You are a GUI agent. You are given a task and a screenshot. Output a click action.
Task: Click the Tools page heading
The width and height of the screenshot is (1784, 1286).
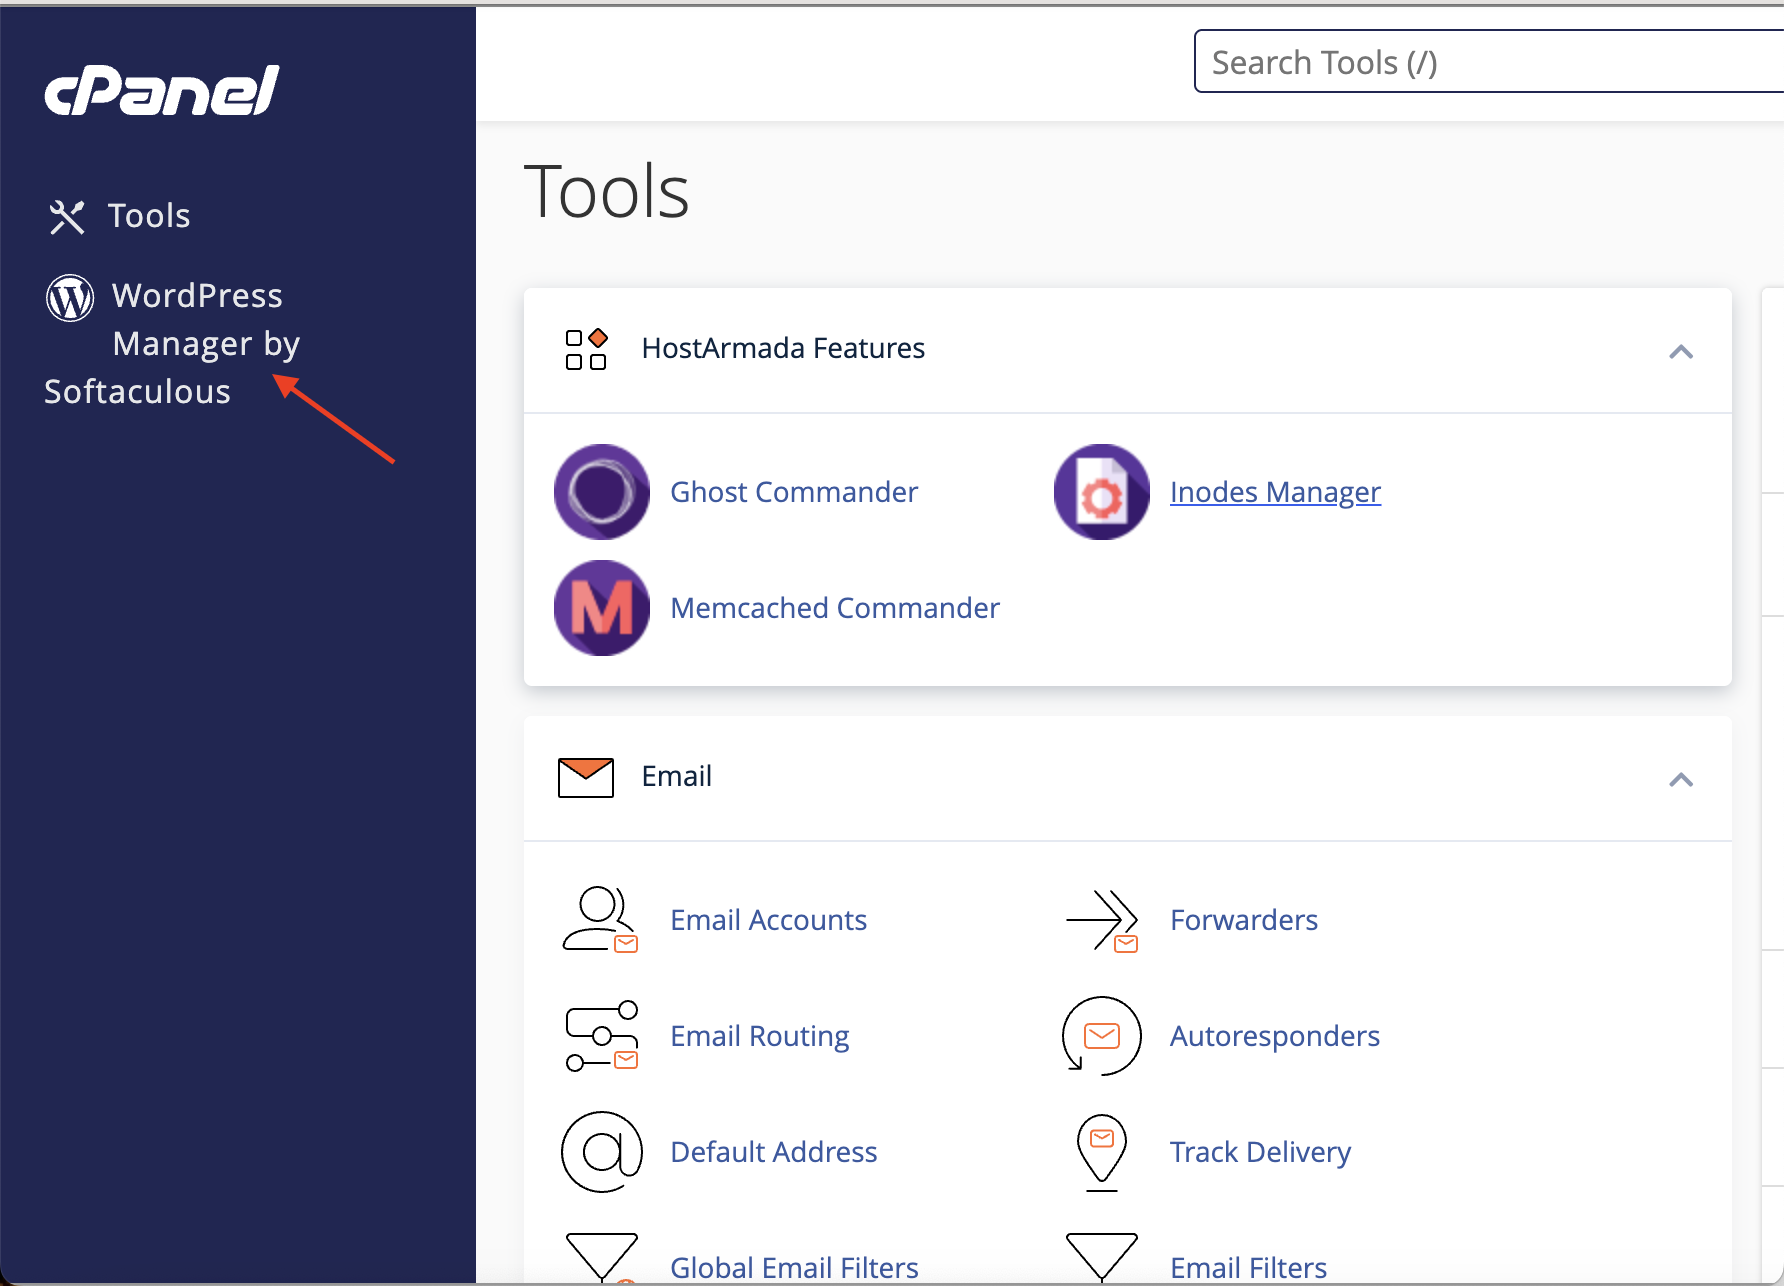pos(607,191)
